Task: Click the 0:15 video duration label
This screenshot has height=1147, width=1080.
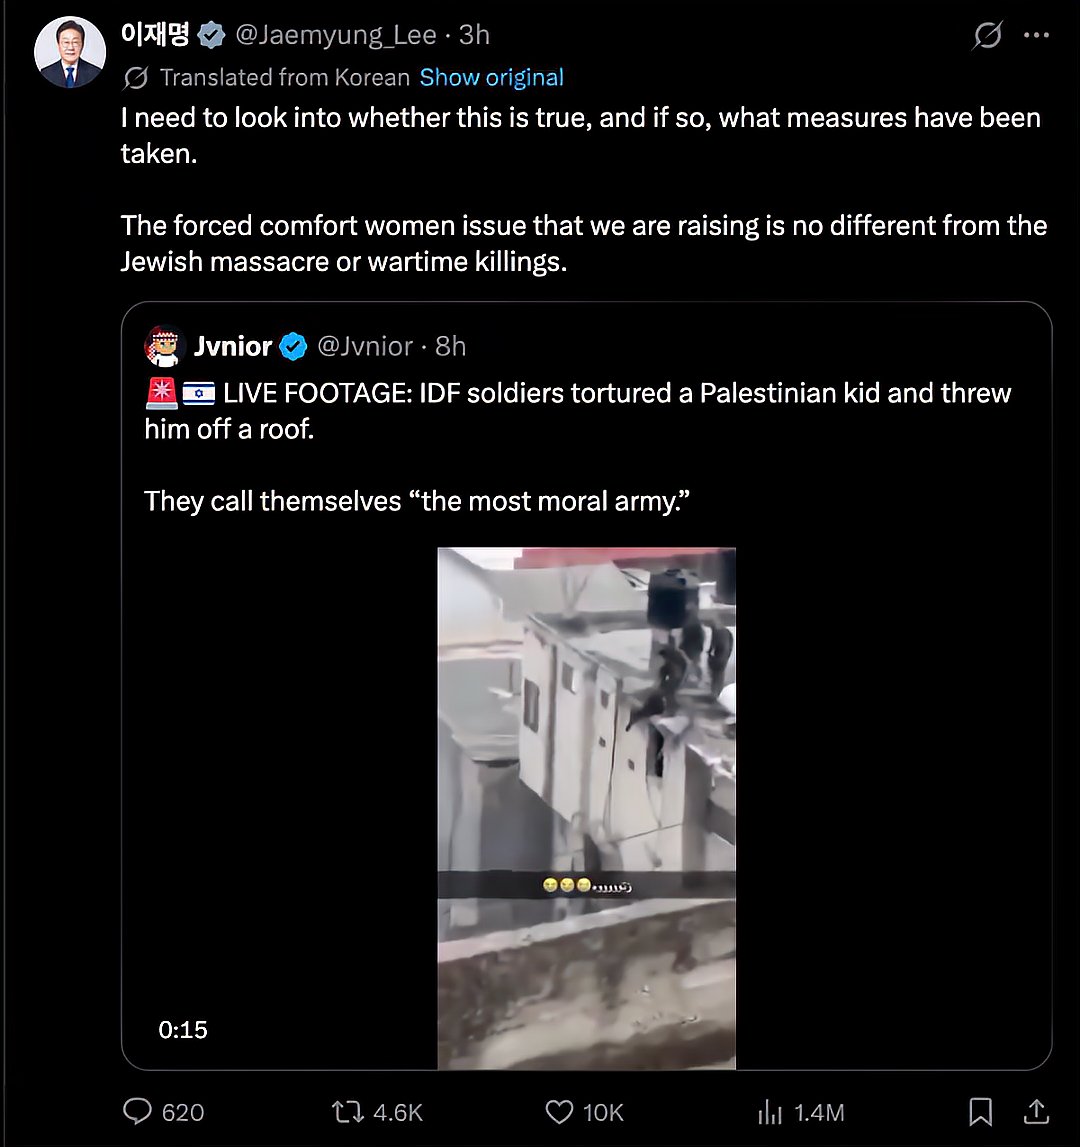Action: [183, 1029]
